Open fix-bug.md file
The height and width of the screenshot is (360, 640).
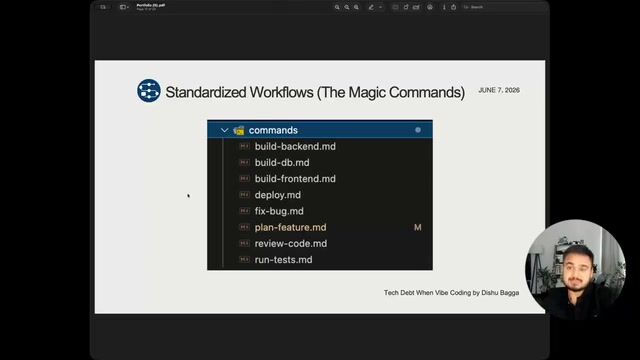click(x=279, y=211)
